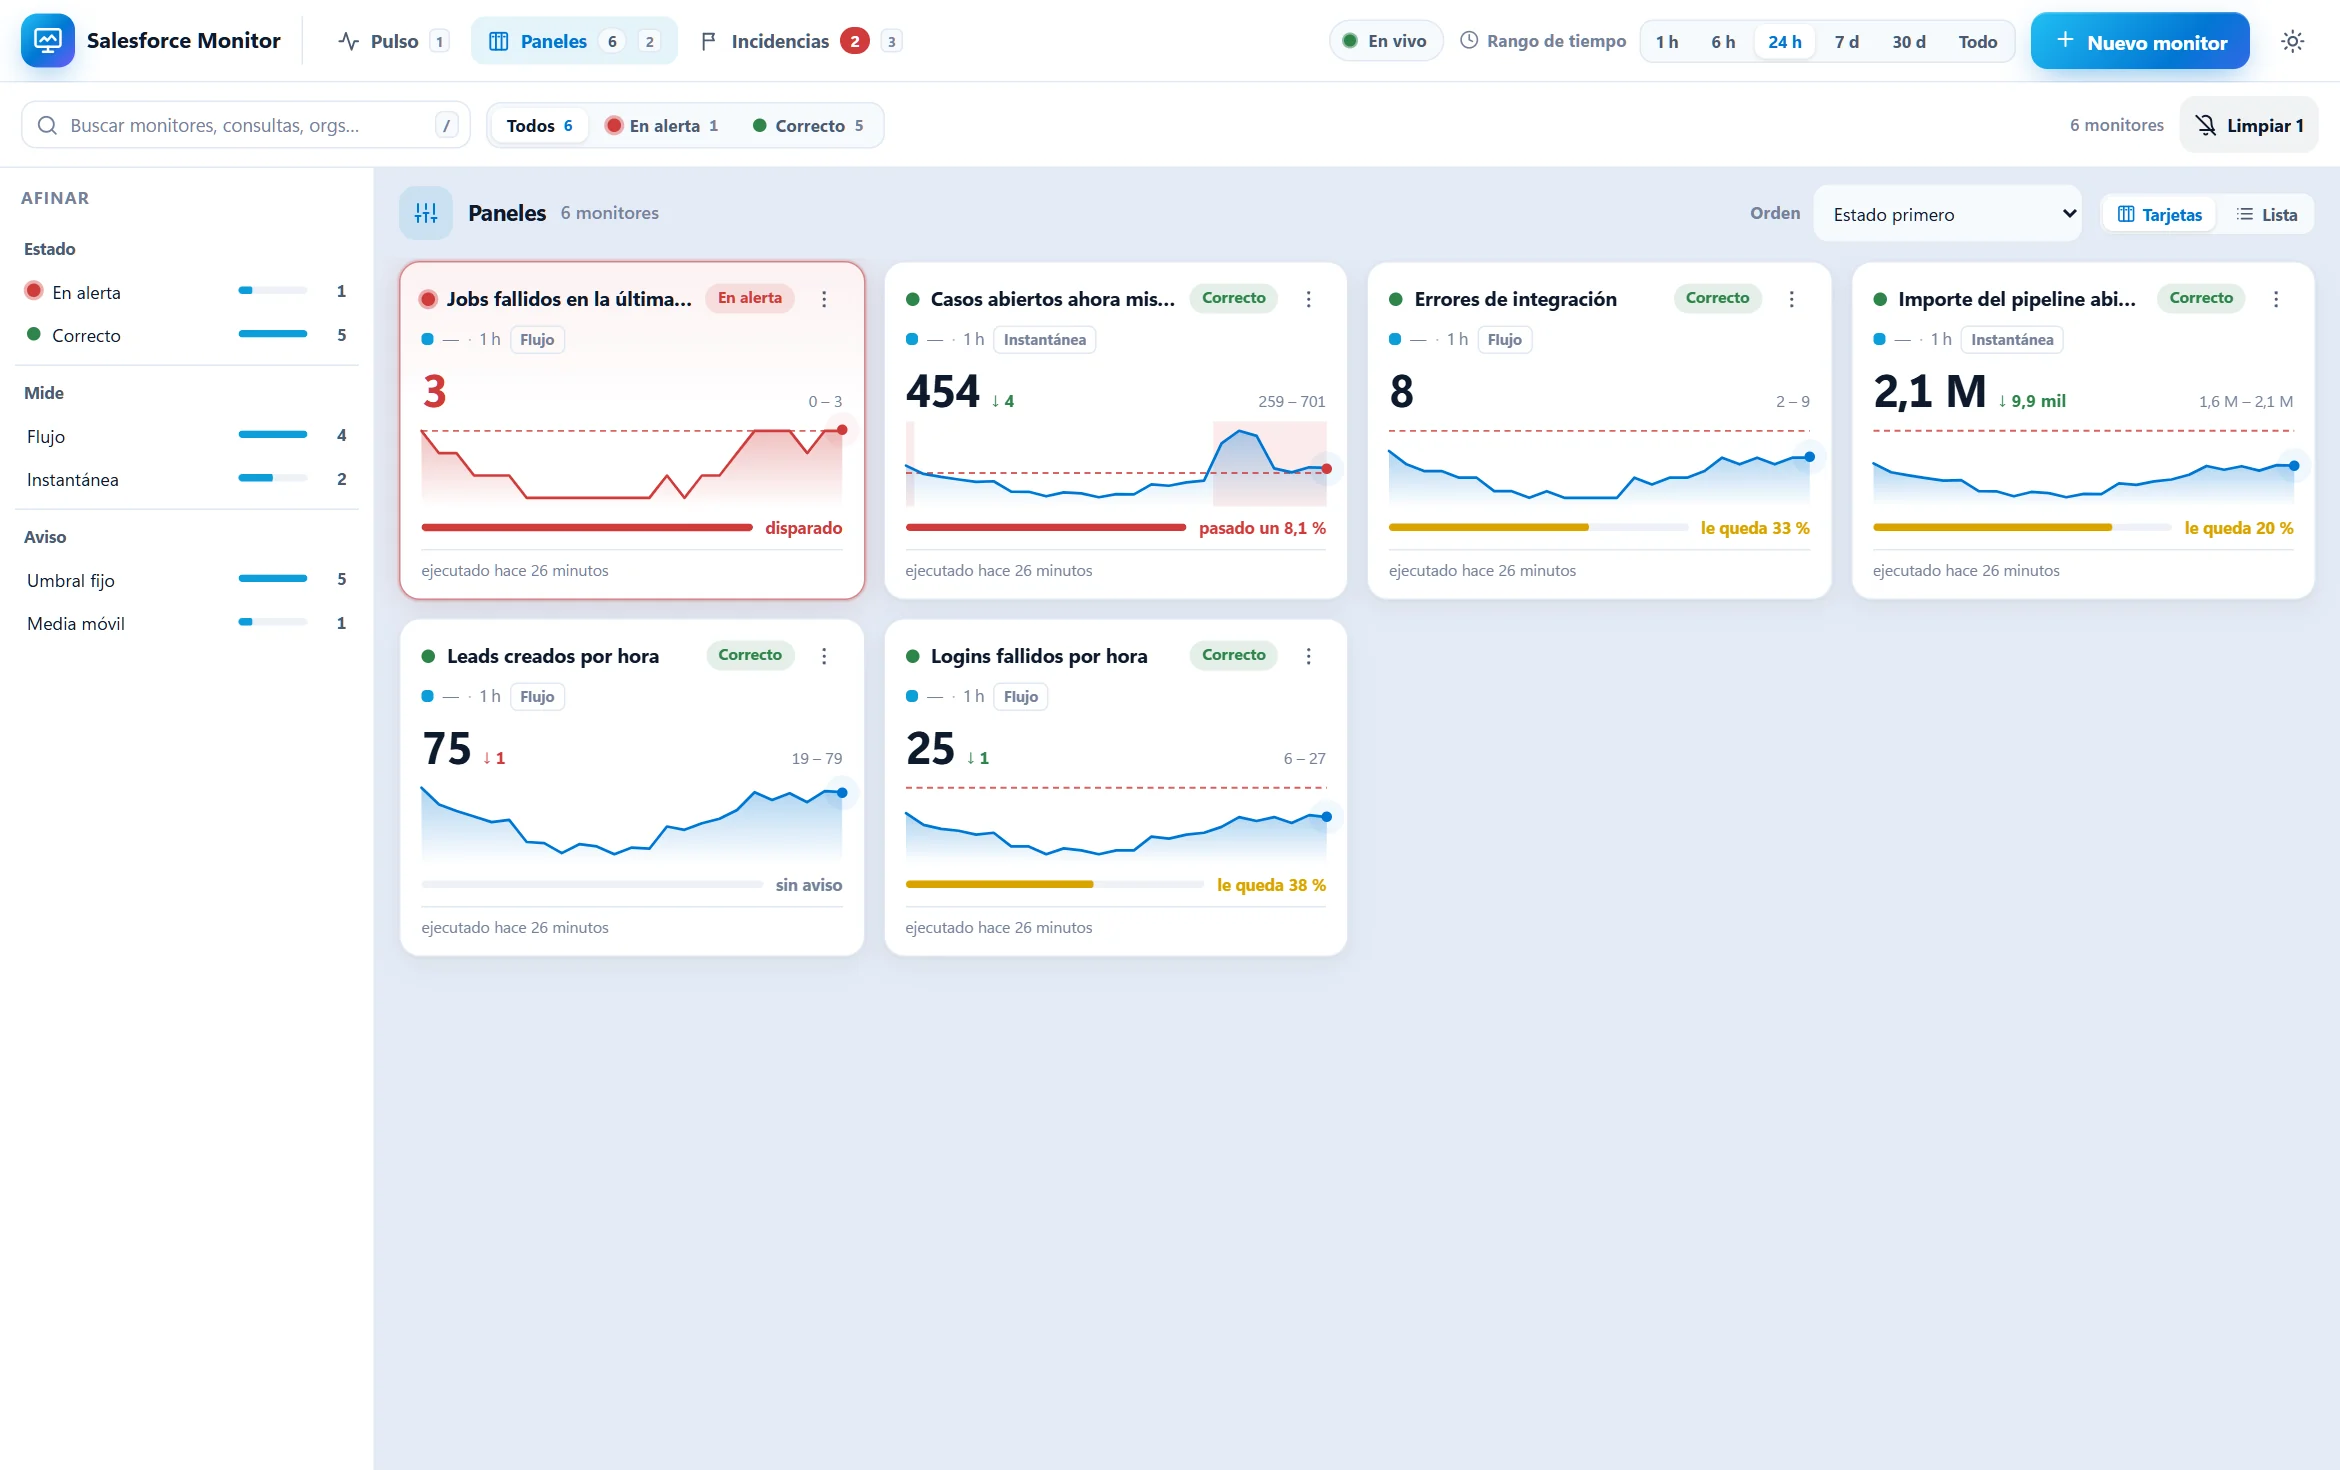This screenshot has width=2340, height=1470.
Task: Click the sparkline chart on Leads creados card
Action: click(x=632, y=822)
